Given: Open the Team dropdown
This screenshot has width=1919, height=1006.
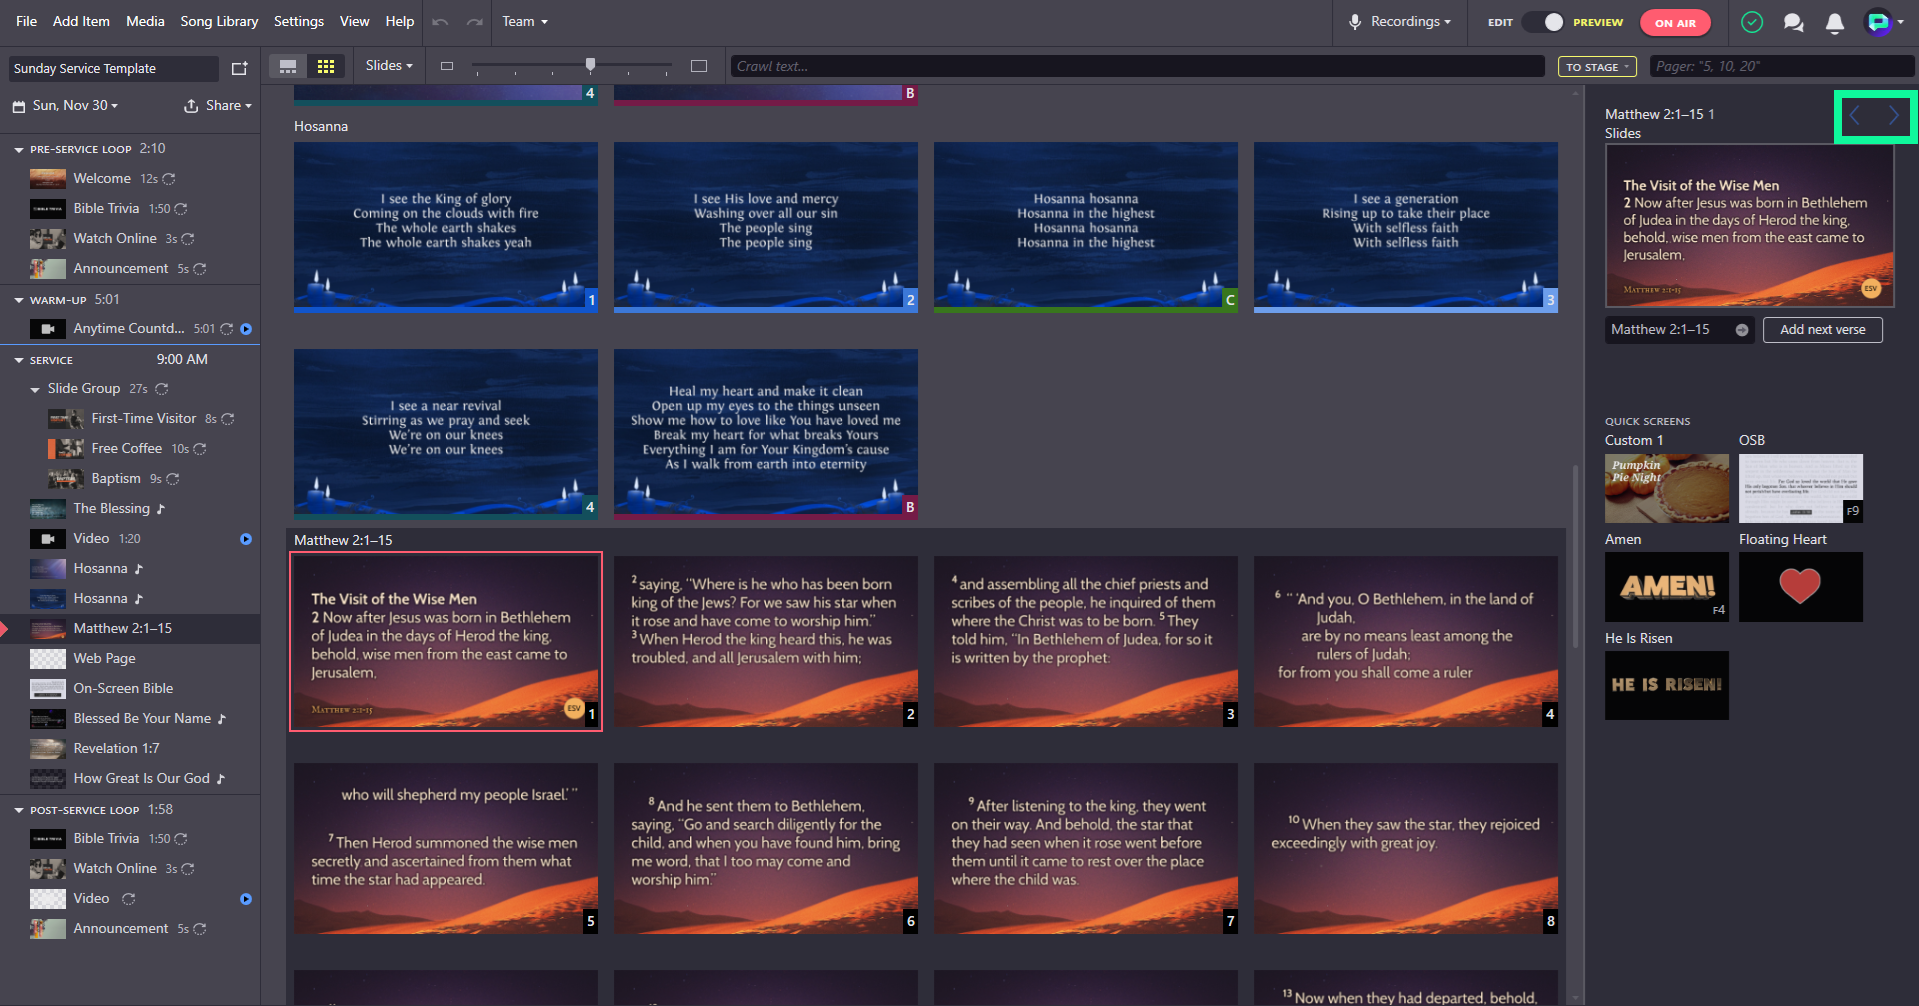Looking at the screenshot, I should 525,21.
